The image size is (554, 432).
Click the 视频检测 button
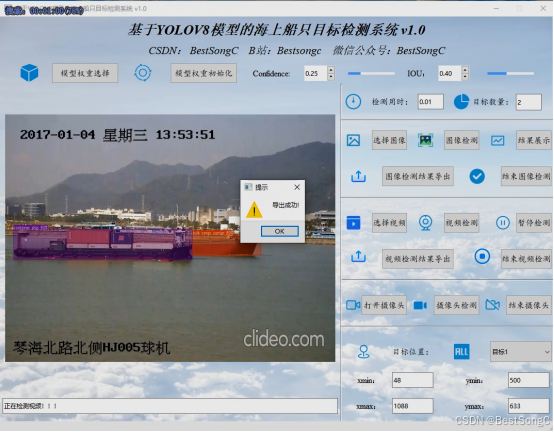[461, 223]
